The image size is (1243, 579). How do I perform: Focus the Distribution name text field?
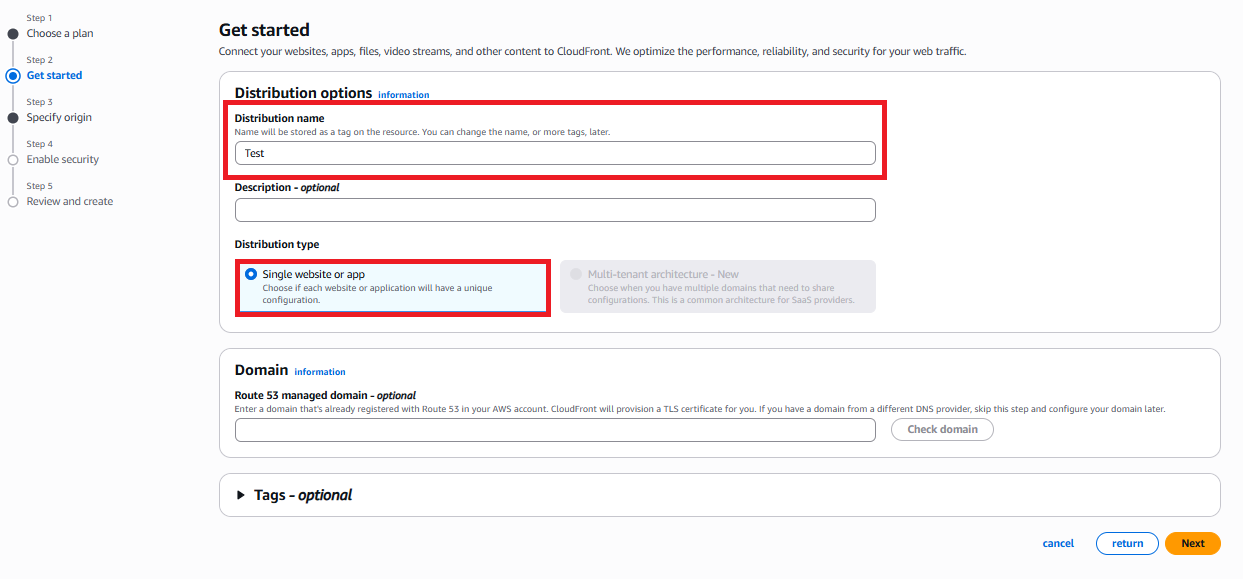tap(555, 153)
